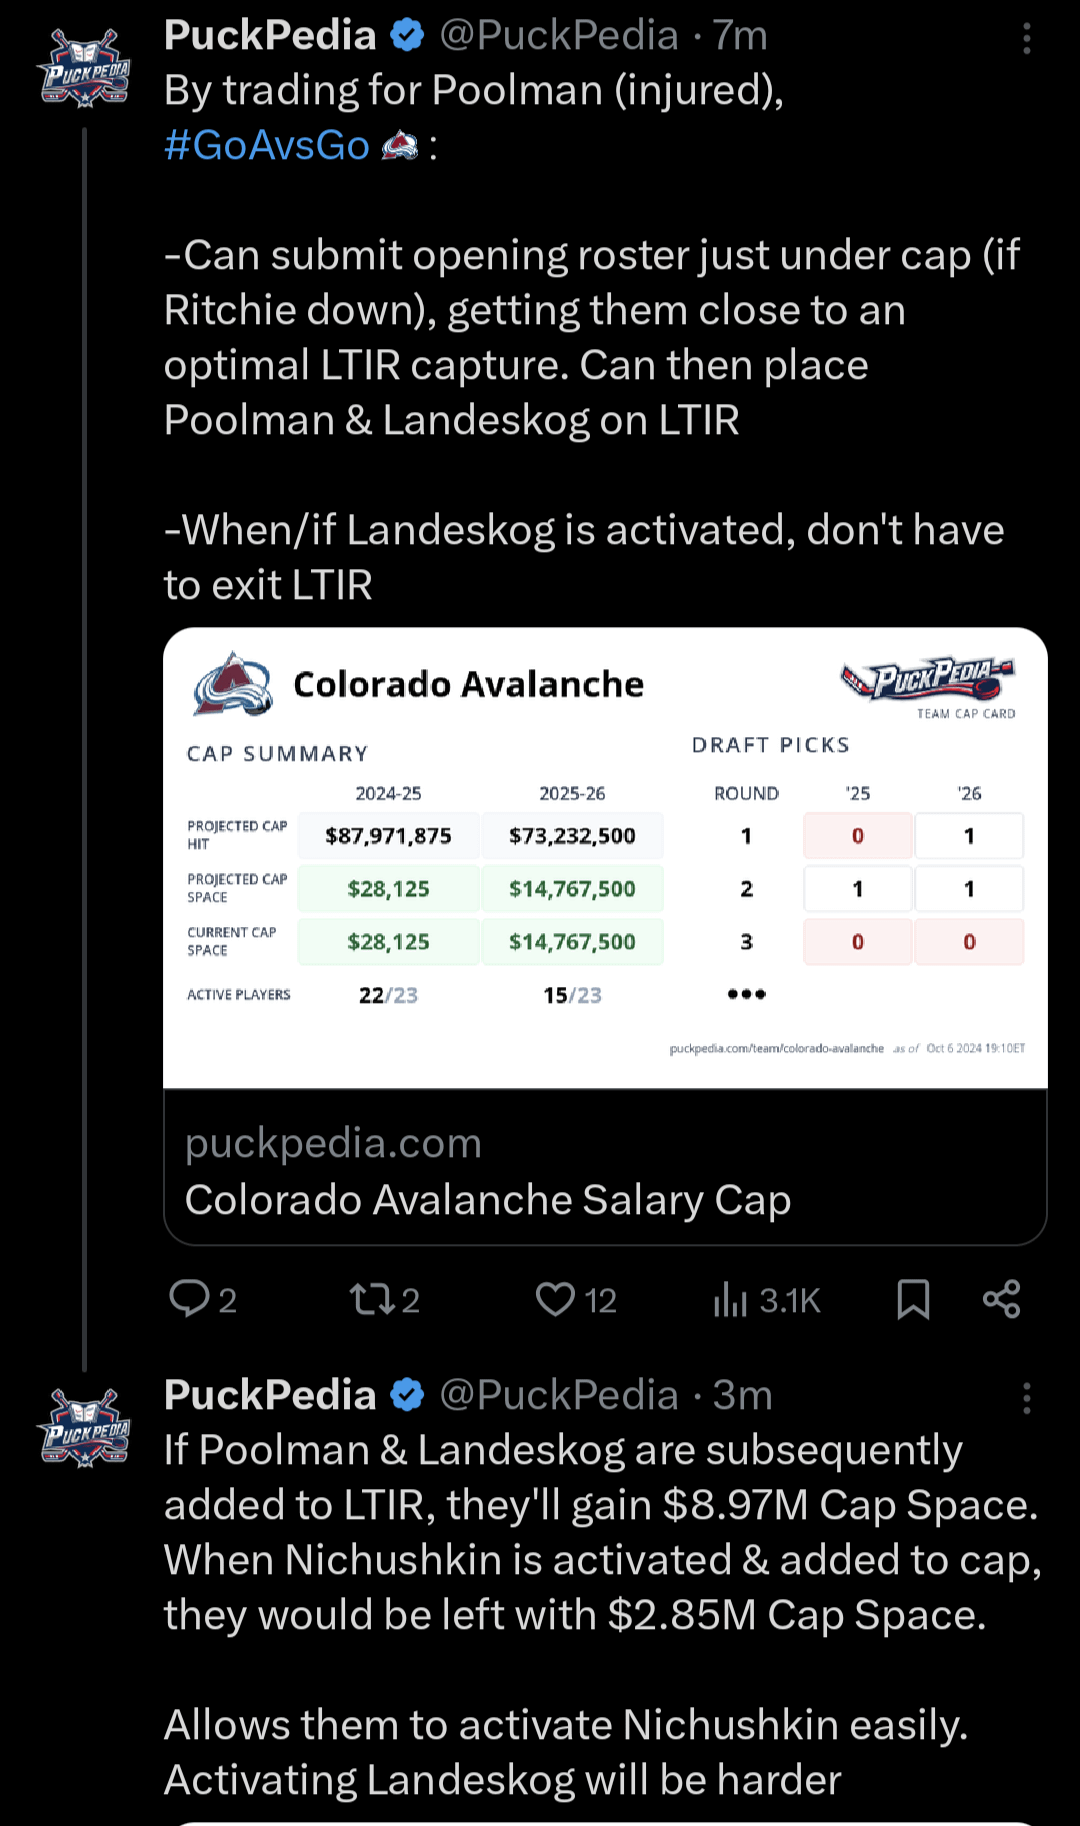Bookmark the Poolman trade tweet
Viewport: 1080px width, 1826px height.
[x=913, y=1299]
